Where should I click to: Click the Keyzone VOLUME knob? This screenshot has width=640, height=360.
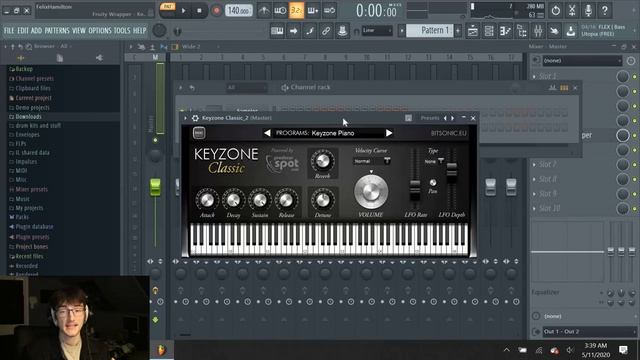[x=371, y=192]
